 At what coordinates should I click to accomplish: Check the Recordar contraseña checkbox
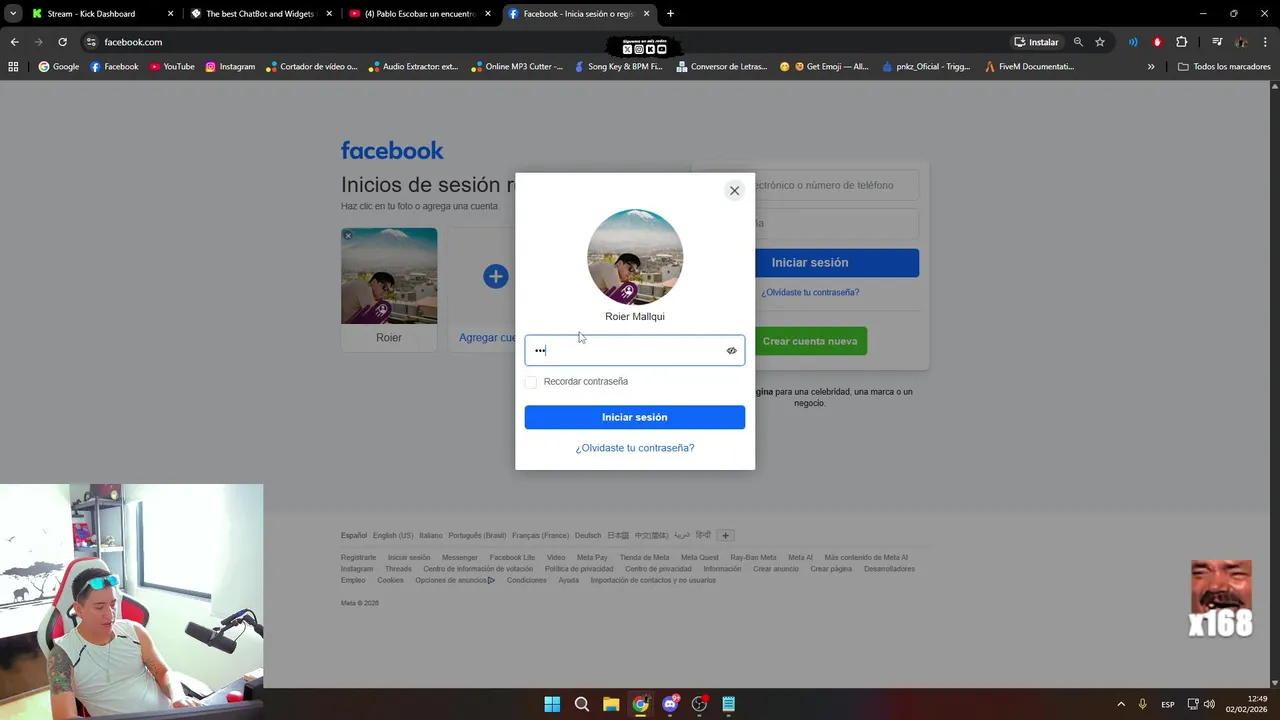point(531,382)
